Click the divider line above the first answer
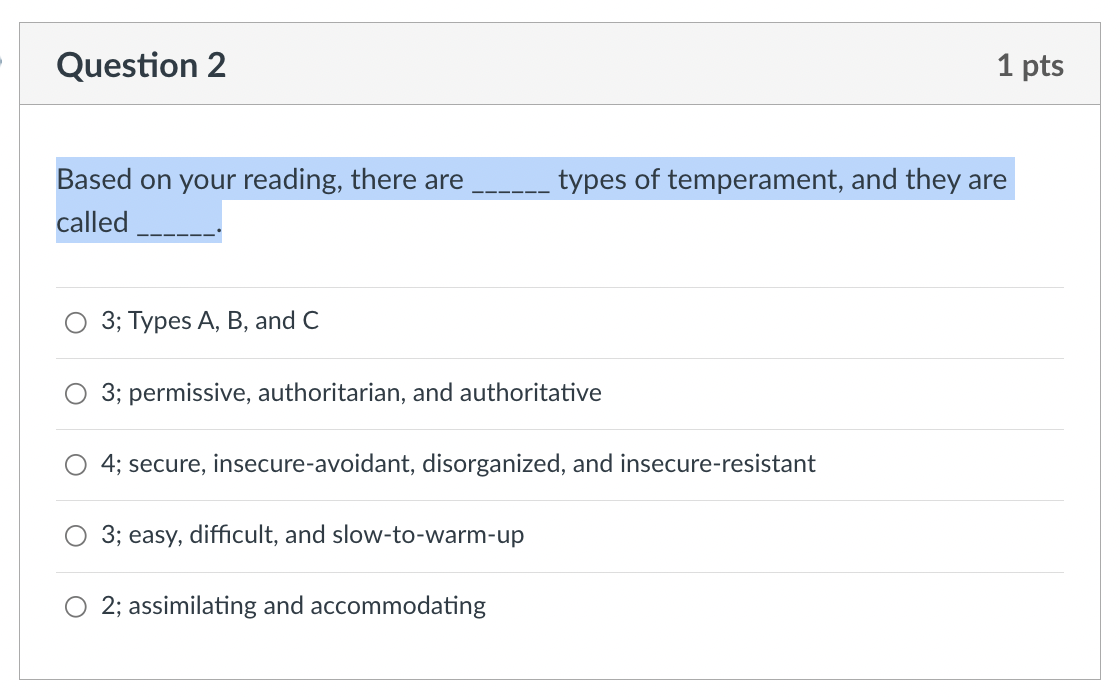Screen dimensions: 1120x697 click(x=560, y=287)
